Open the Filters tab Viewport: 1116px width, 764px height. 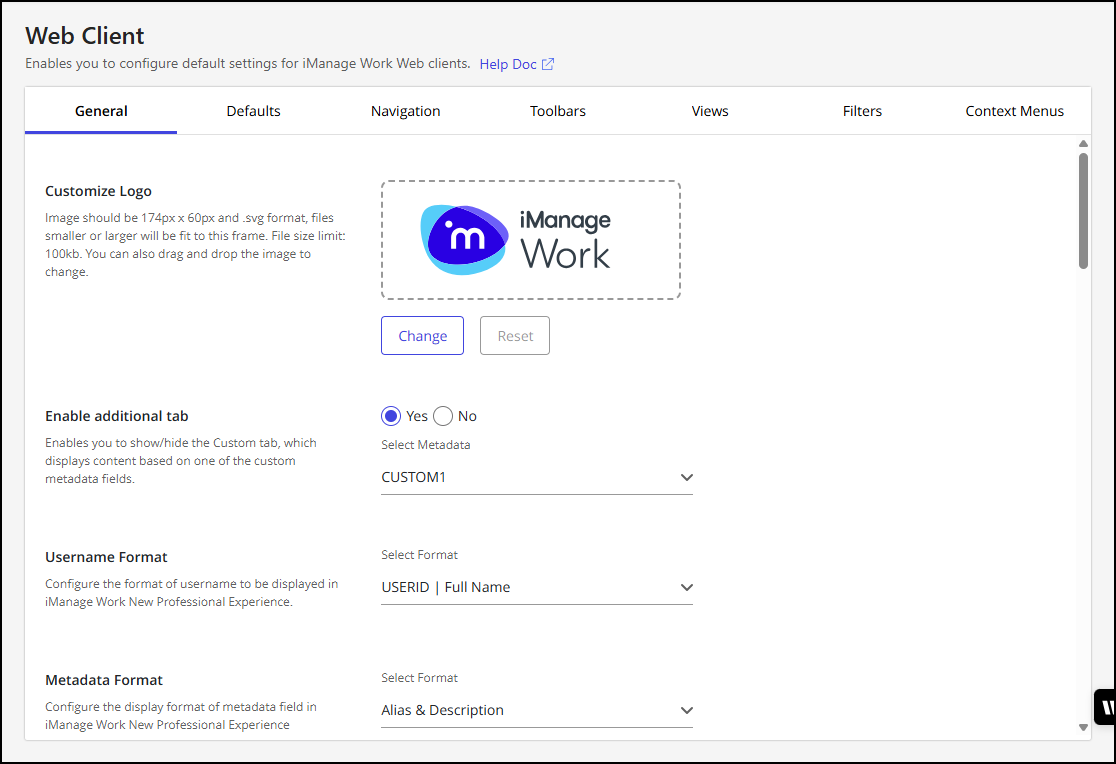(862, 111)
